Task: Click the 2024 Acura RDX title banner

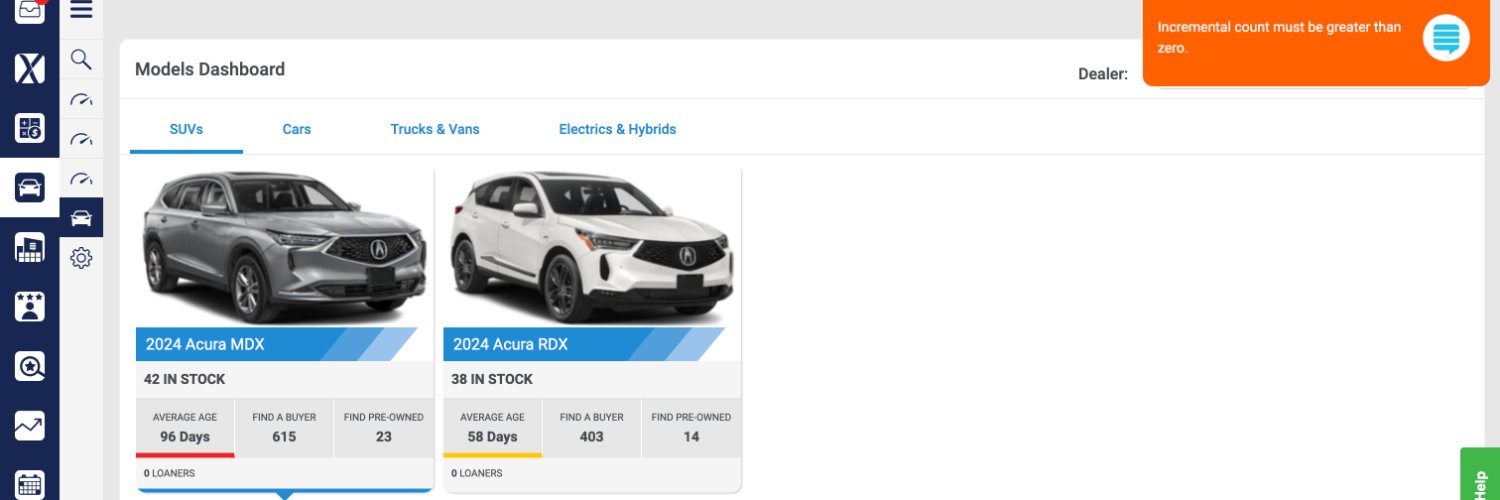Action: 584,344
